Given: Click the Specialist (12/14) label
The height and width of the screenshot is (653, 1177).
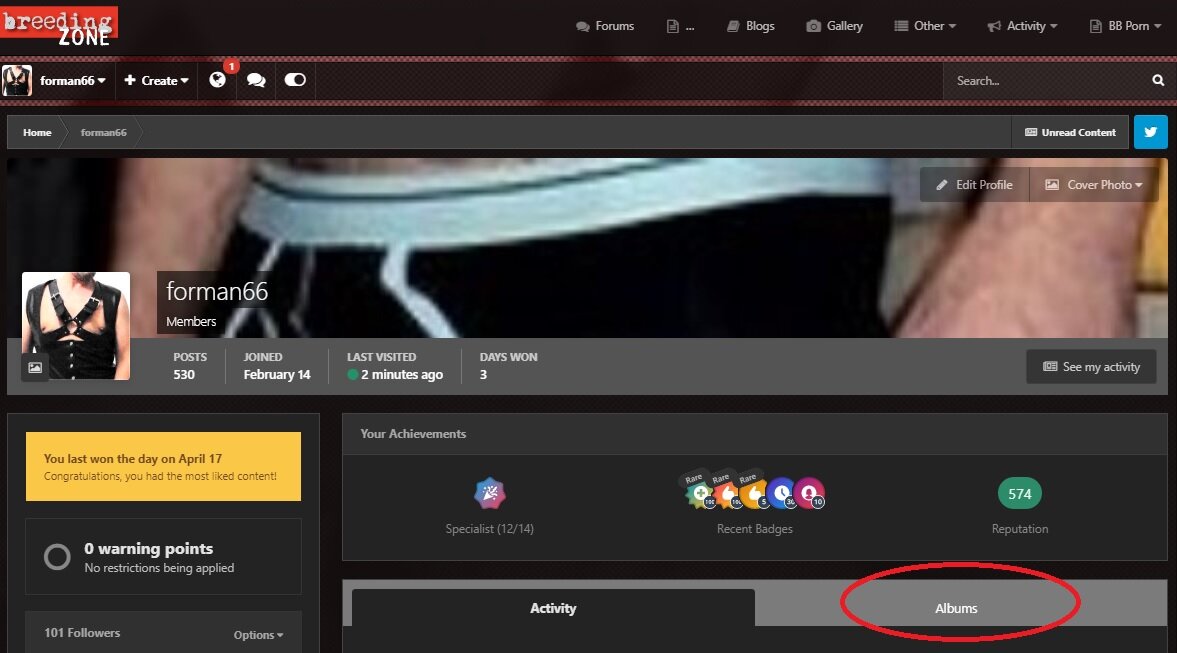Looking at the screenshot, I should pyautogui.click(x=489, y=529).
